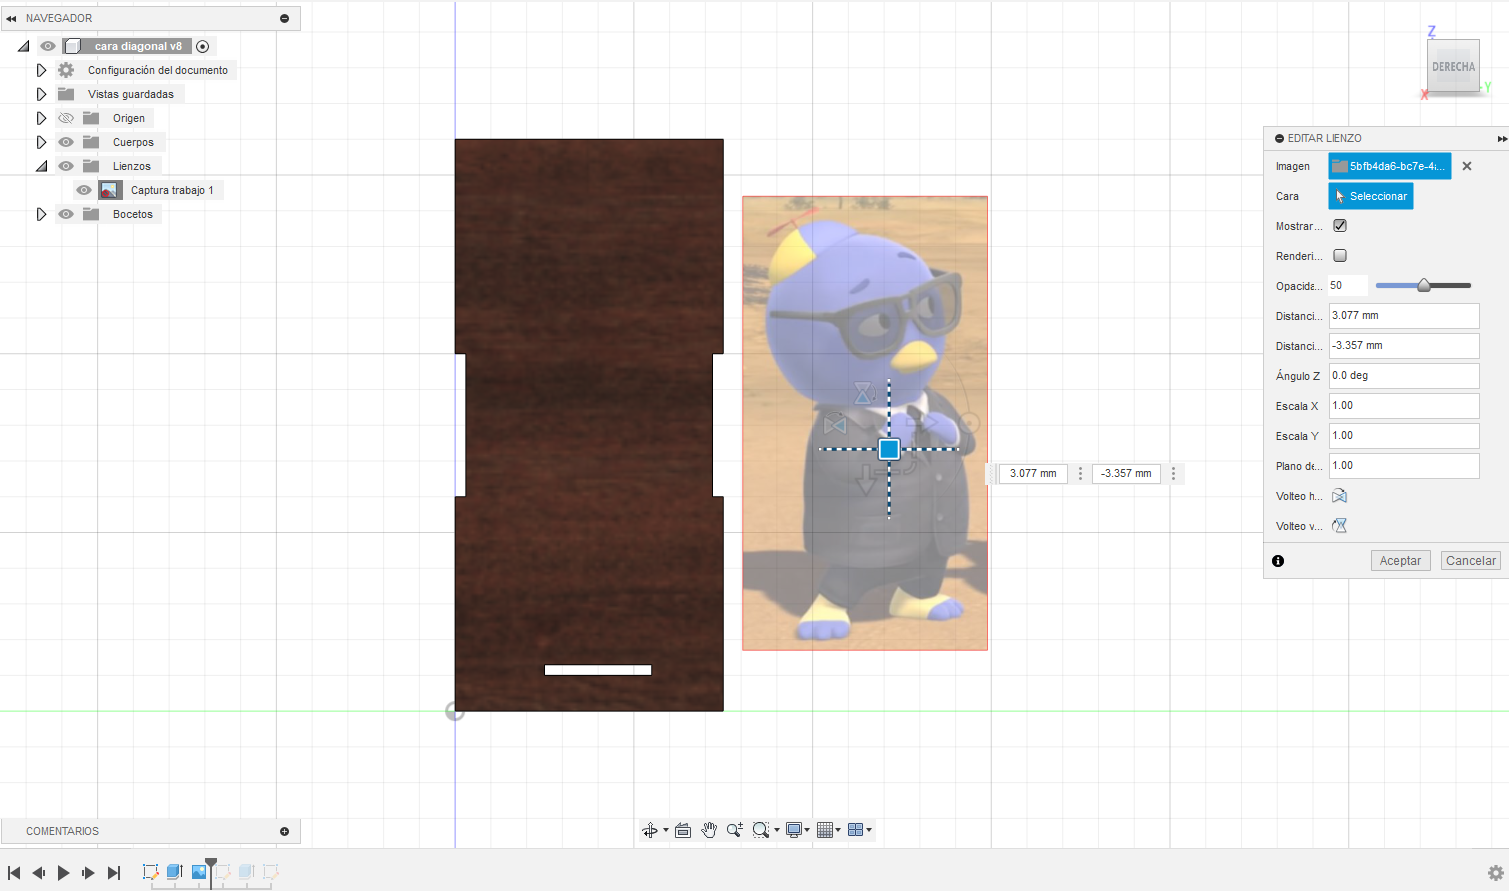
Task: Select Captura trabajo 1 tree item
Action: [x=172, y=190]
